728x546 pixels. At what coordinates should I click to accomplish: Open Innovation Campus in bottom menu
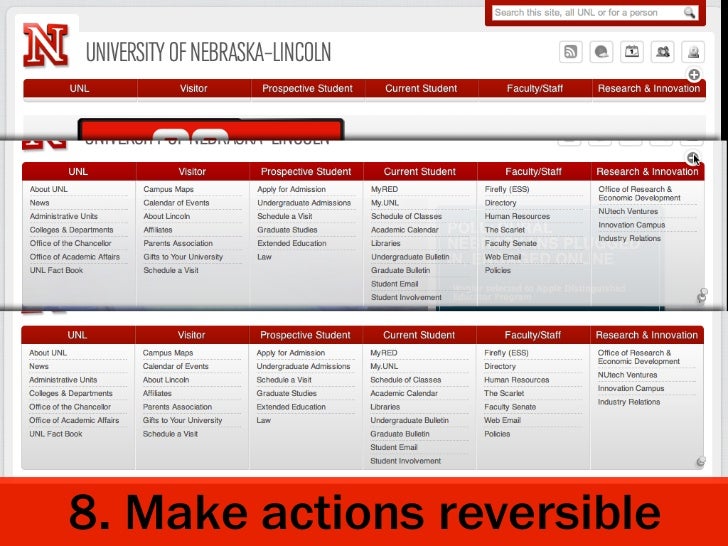click(631, 388)
